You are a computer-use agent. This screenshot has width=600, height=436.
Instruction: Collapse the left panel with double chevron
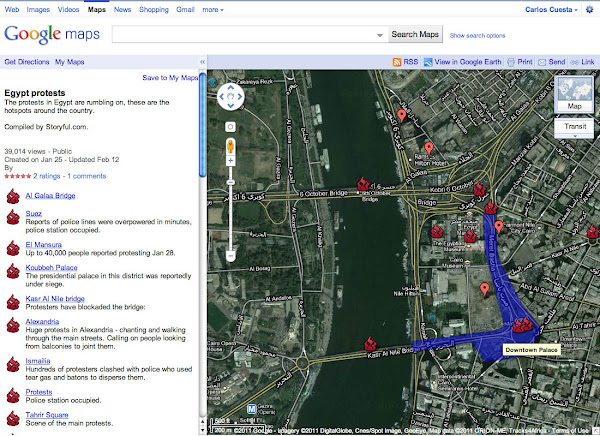(202, 62)
